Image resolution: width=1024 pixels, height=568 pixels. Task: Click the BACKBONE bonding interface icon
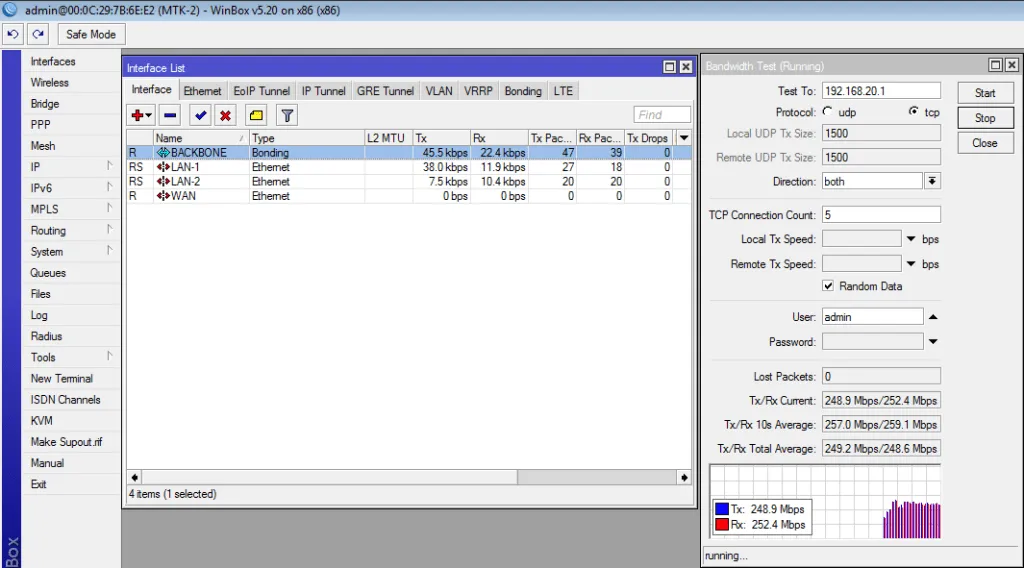163,153
